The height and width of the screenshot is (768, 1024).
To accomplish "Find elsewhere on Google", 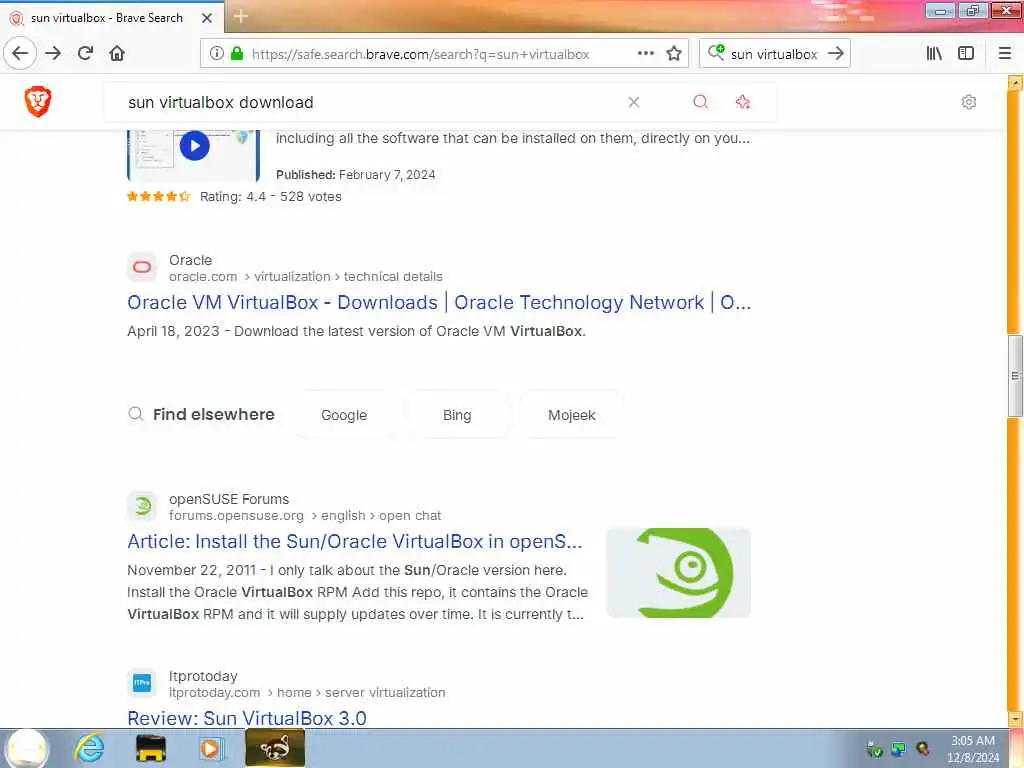I will click(x=344, y=415).
